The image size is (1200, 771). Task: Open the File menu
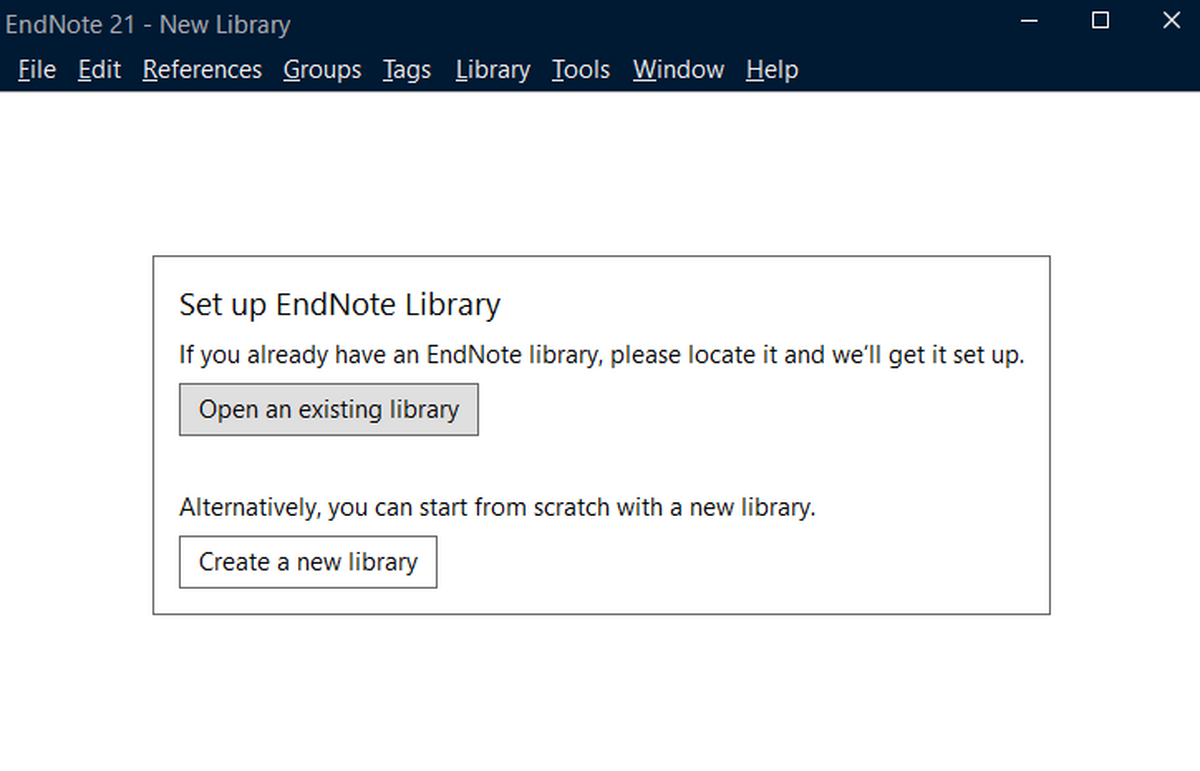click(x=36, y=69)
